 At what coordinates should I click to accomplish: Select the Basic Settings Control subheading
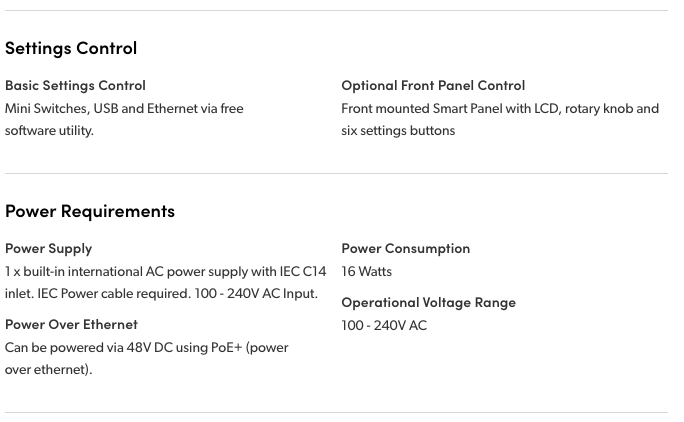click(75, 85)
